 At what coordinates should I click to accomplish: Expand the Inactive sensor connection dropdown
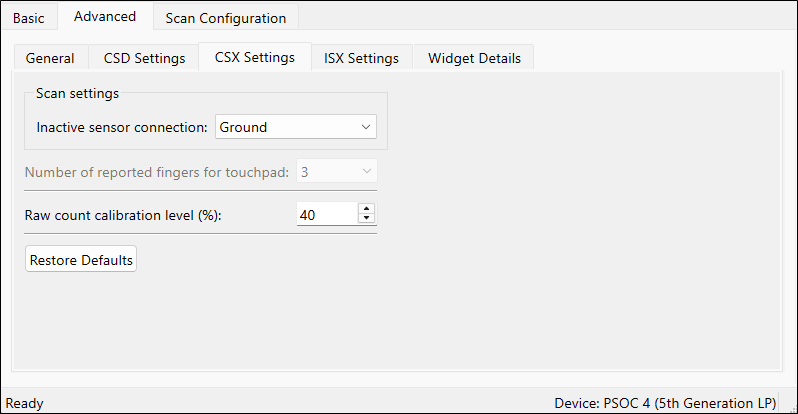click(x=296, y=127)
